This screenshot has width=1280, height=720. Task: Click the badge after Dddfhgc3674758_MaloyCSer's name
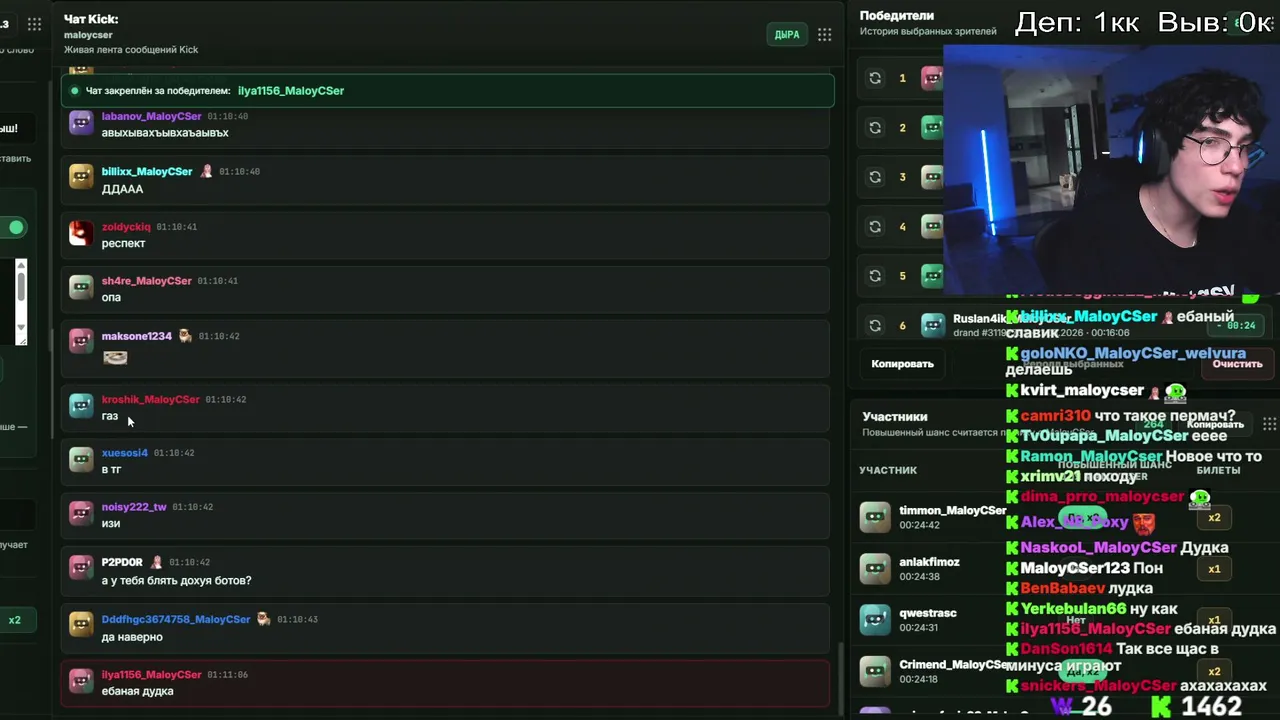(263, 619)
